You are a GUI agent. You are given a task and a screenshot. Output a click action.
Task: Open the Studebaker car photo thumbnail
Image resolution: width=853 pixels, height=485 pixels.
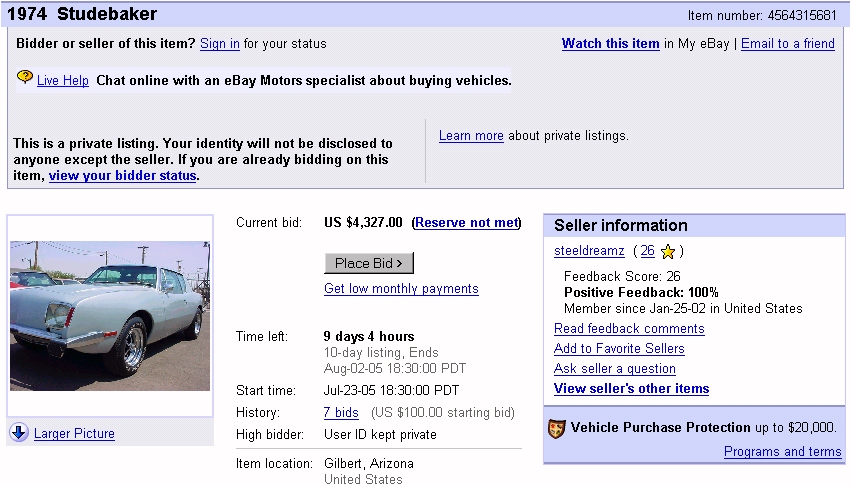[110, 316]
